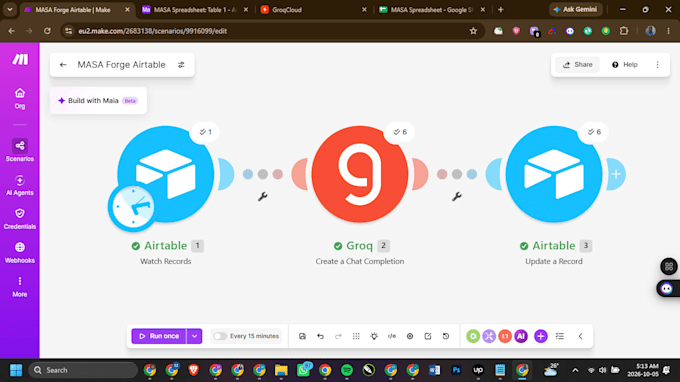Click the Share button
Viewport: 680px width, 382px height.
(x=578, y=65)
